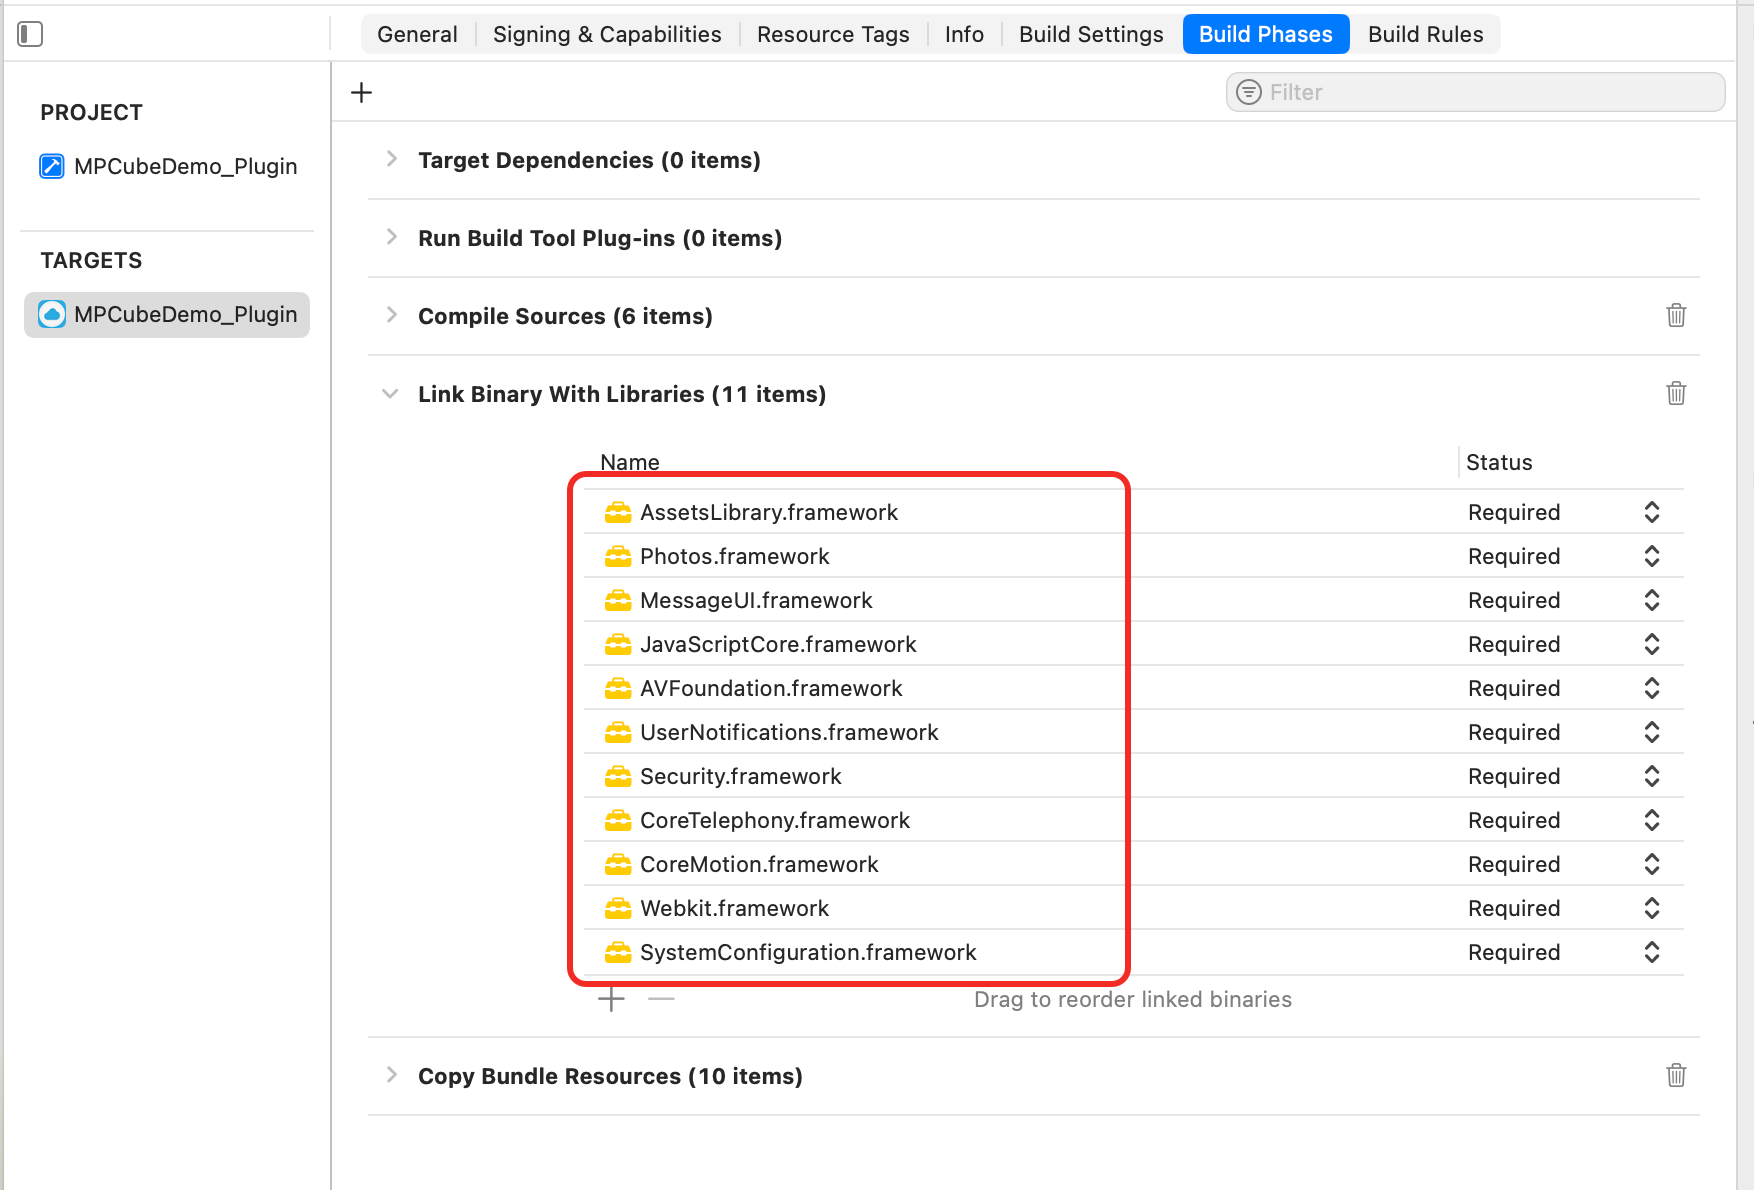Select MPCubeDemo_Plugin under TARGETS

coord(167,314)
